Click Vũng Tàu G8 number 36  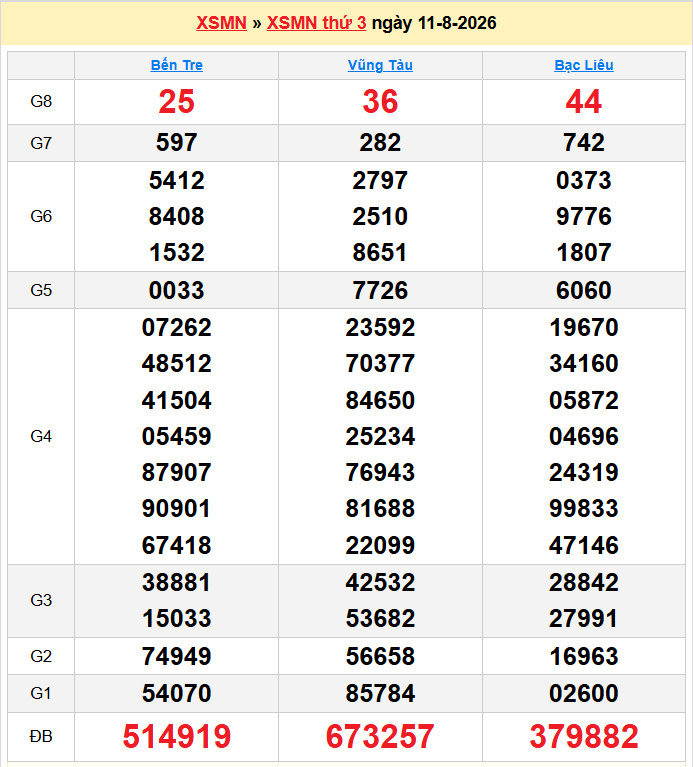380,102
